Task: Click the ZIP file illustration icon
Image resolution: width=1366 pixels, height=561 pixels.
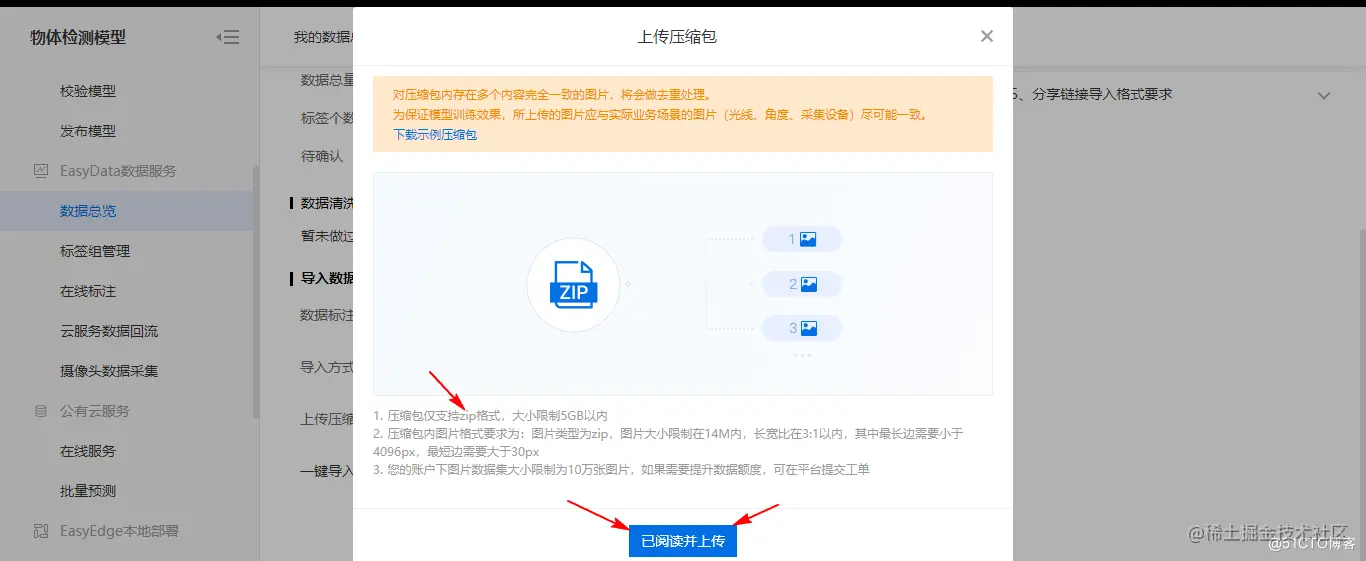Action: (x=573, y=284)
